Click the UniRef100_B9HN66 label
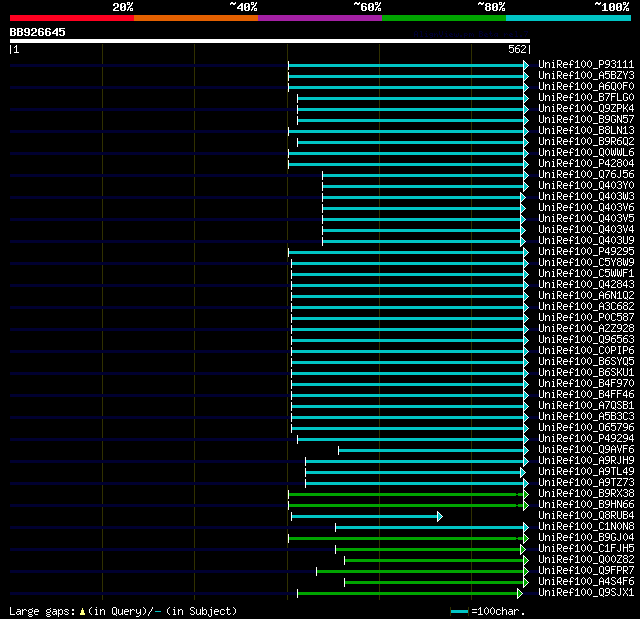This screenshot has width=640, height=619. [x=586, y=505]
